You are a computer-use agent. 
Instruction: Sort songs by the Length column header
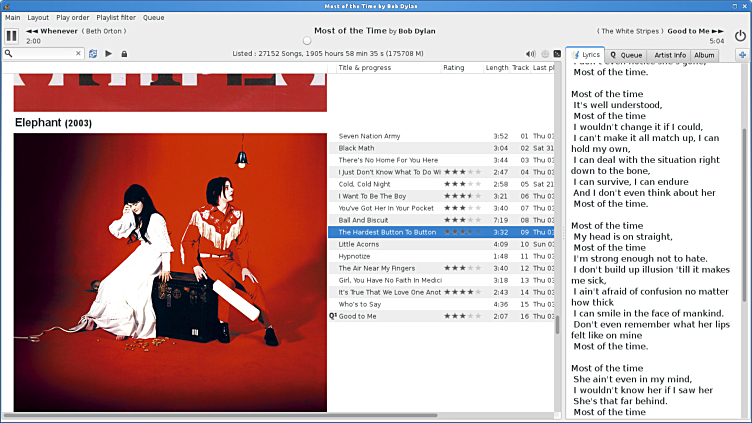pos(496,68)
